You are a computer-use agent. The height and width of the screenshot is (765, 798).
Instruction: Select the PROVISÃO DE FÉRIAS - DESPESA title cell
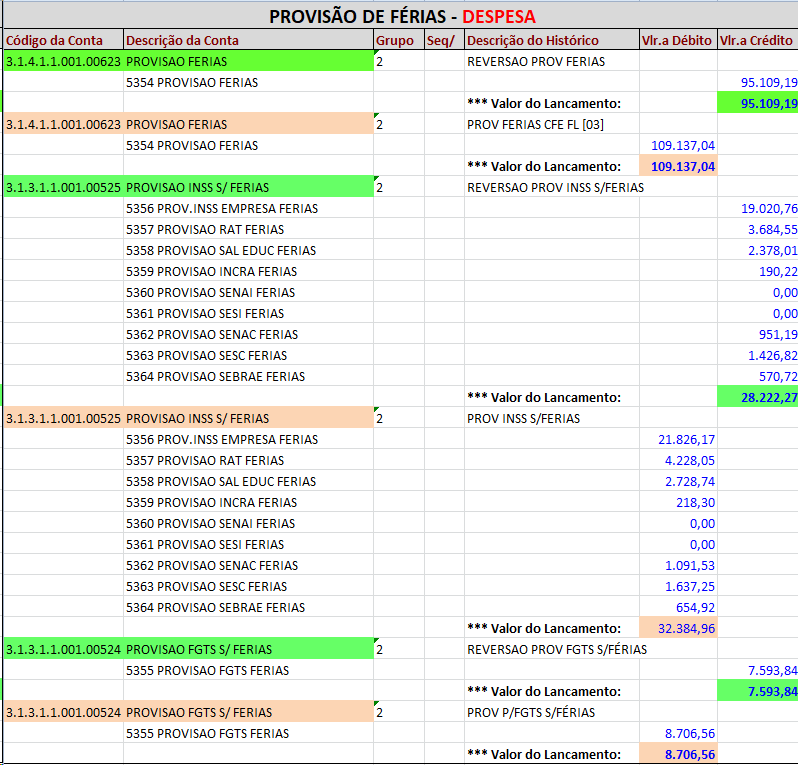pyautogui.click(x=400, y=17)
